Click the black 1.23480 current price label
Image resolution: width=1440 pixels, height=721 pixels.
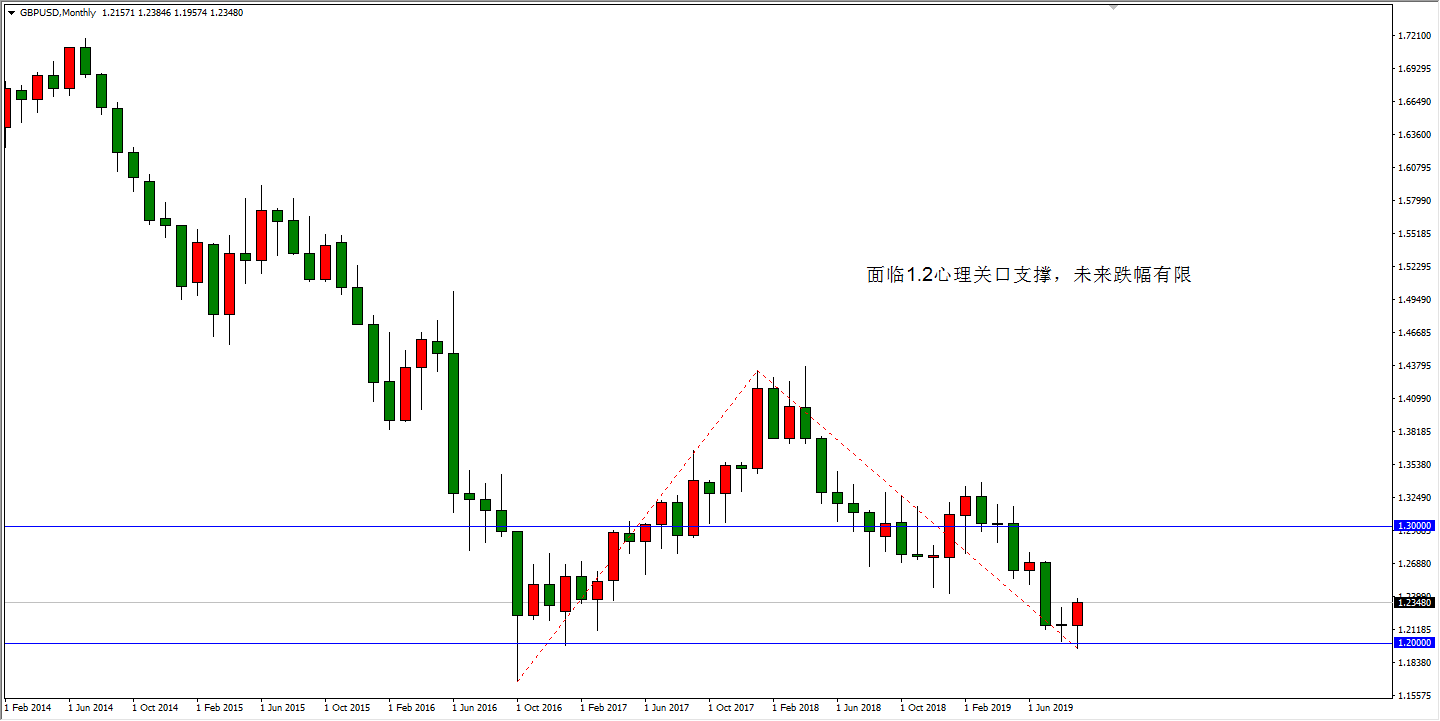[x=1415, y=602]
